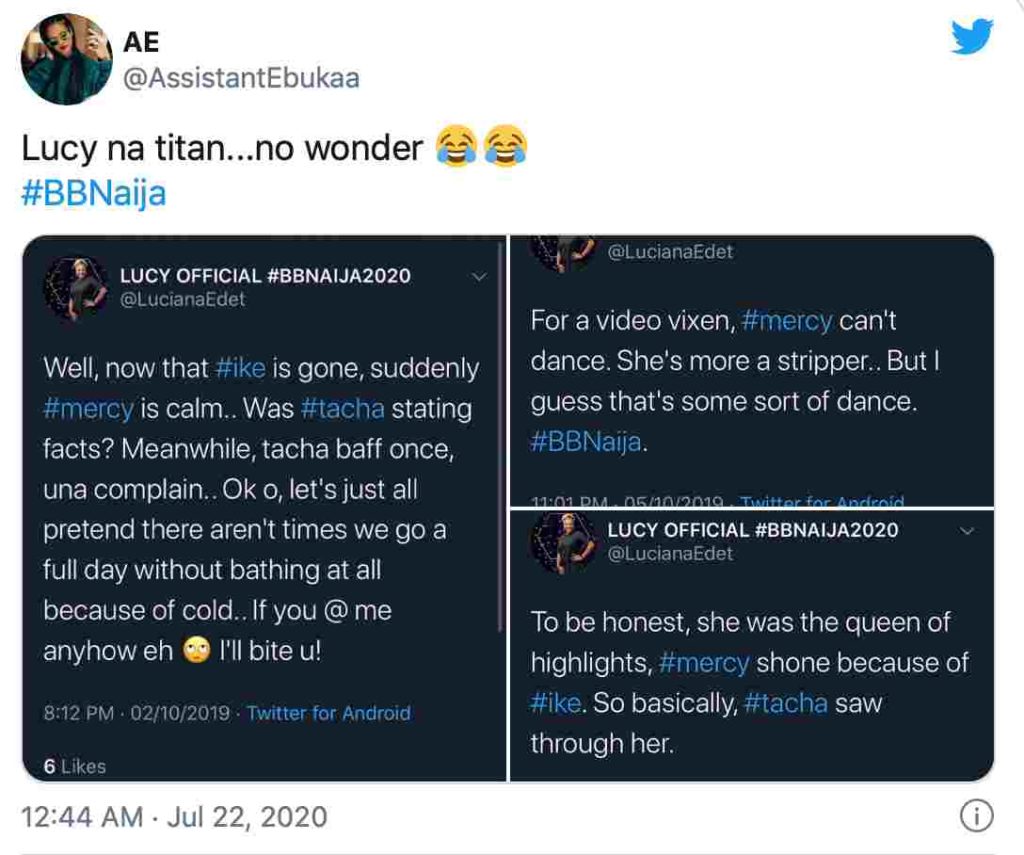Click Lucy's avatar beside the queen of highlights tweet

point(564,541)
